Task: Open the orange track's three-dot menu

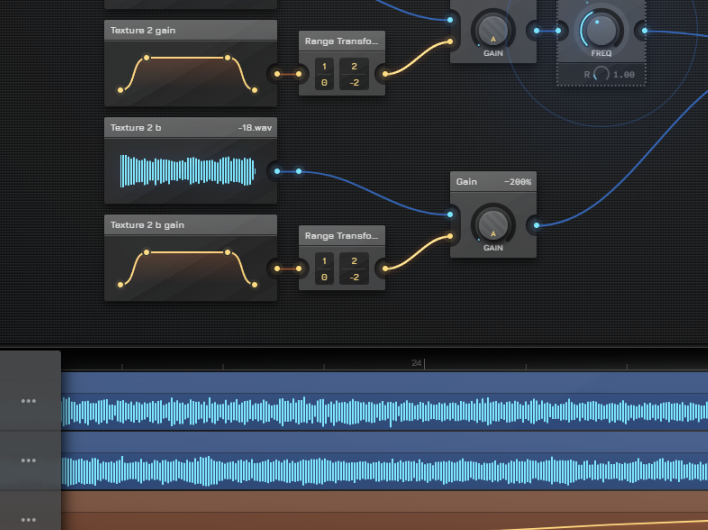Action: pyautogui.click(x=28, y=519)
